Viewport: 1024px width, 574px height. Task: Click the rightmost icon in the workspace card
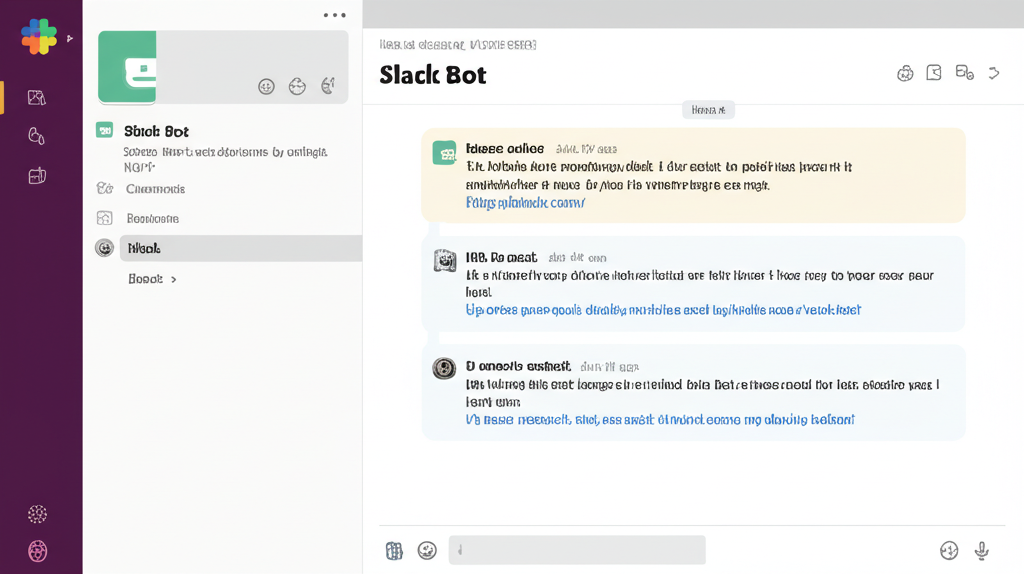coord(328,86)
